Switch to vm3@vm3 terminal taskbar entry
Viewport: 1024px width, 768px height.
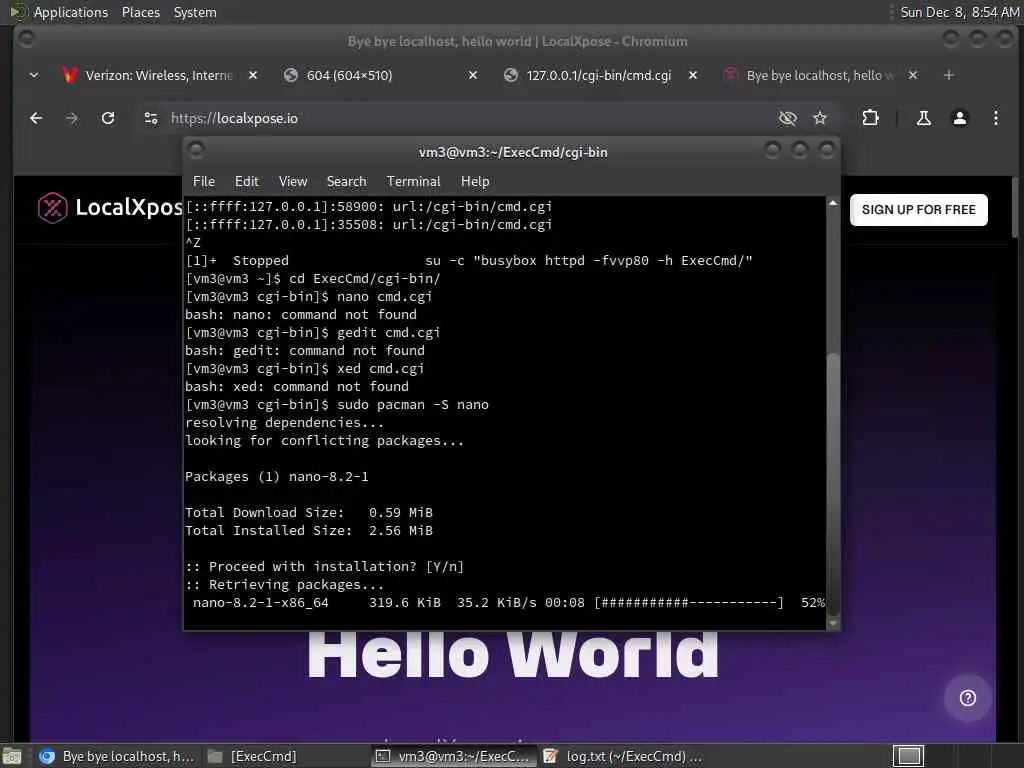(x=454, y=756)
